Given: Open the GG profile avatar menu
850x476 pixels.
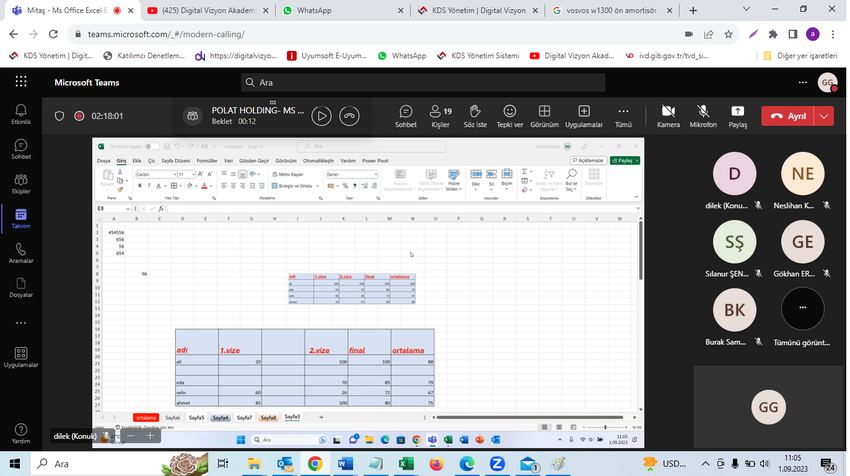Looking at the screenshot, I should pyautogui.click(x=827, y=82).
